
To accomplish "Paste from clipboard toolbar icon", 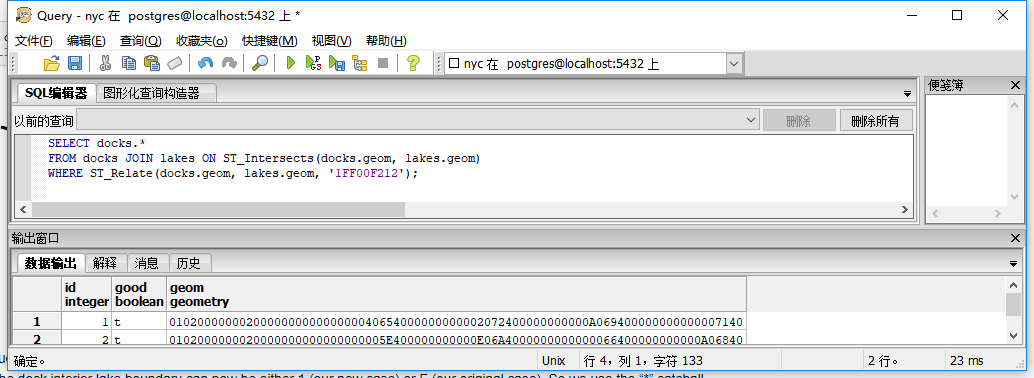I will (152, 63).
